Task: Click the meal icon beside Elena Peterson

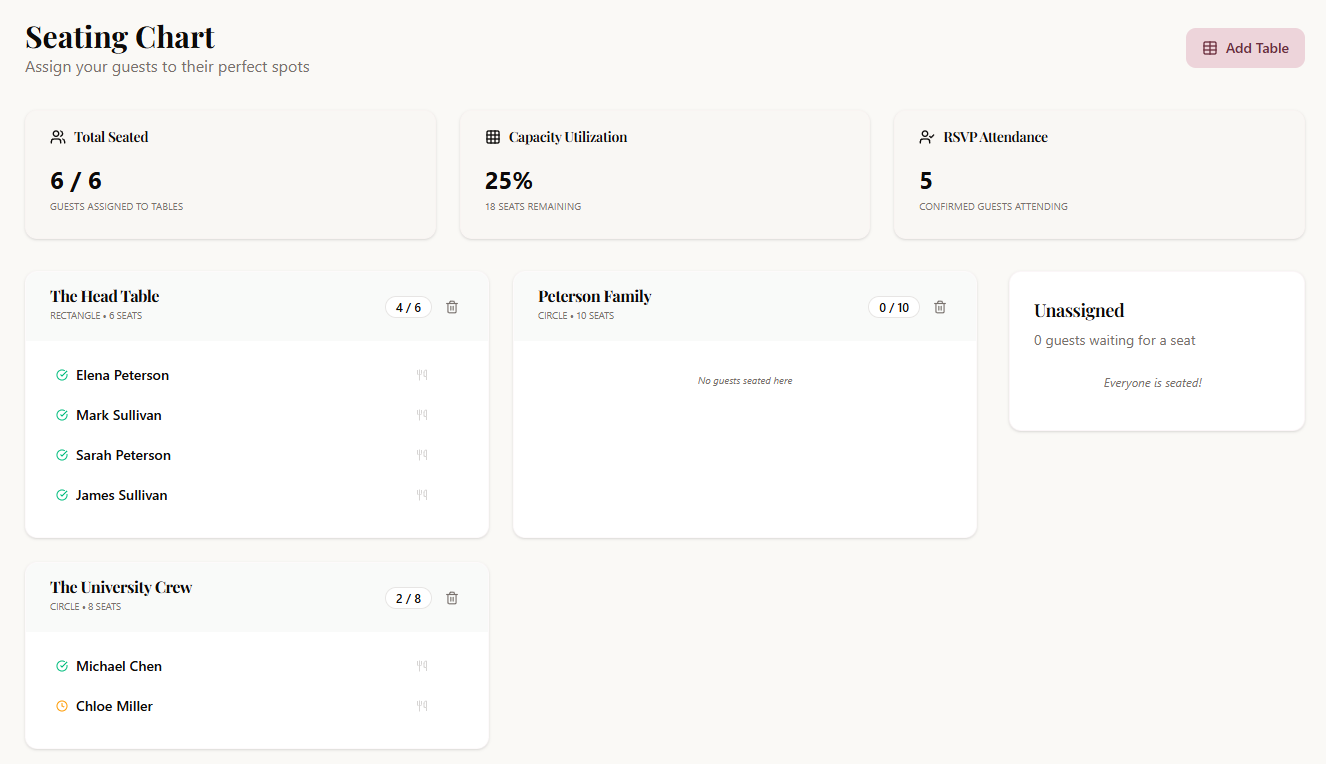Action: pyautogui.click(x=422, y=375)
